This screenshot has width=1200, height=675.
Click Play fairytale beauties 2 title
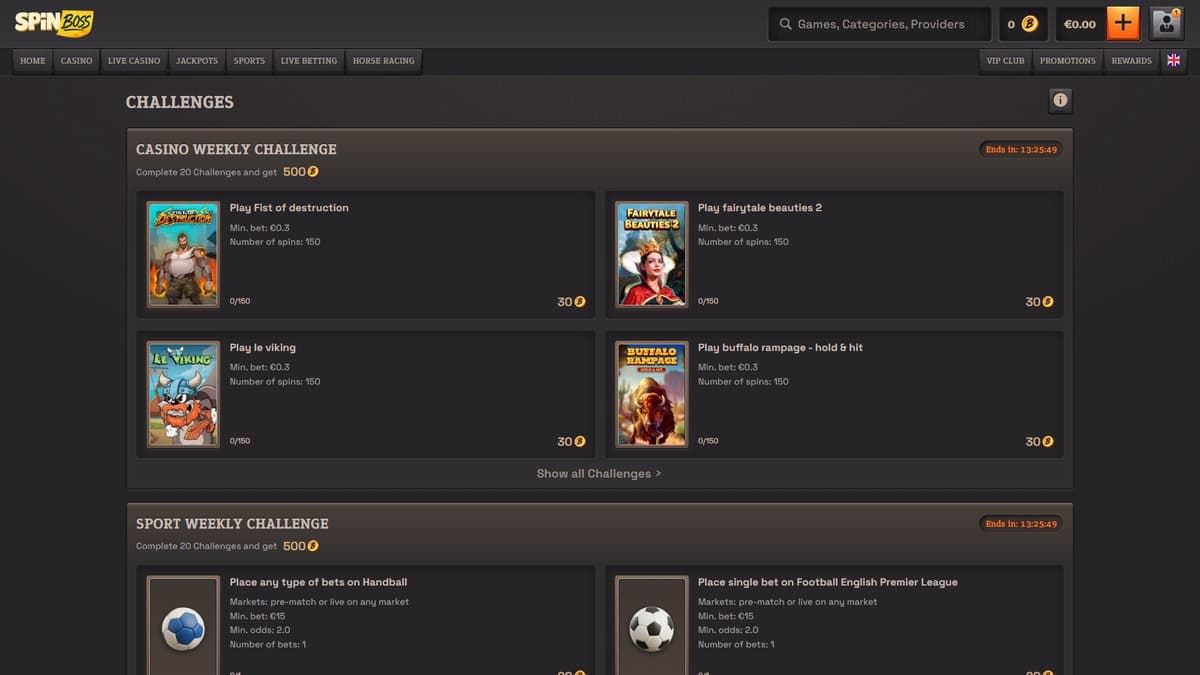[x=760, y=208]
